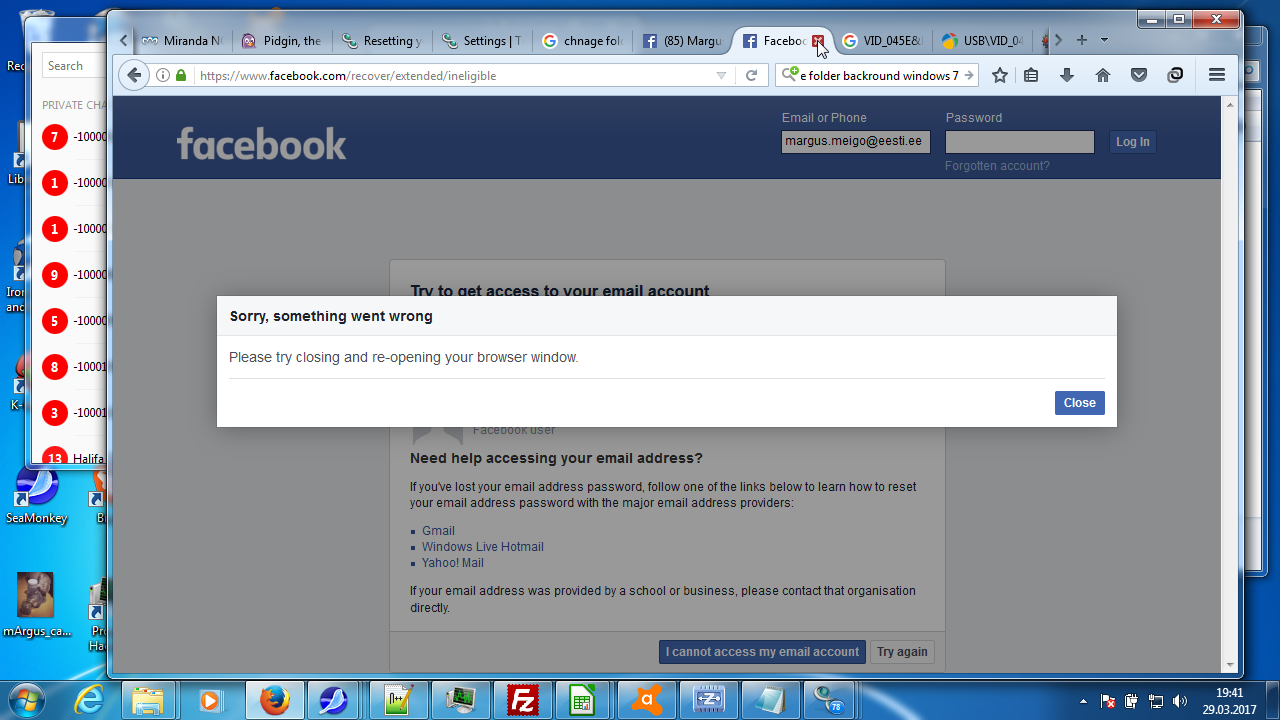Open the address bar history dropdown

pyautogui.click(x=721, y=75)
